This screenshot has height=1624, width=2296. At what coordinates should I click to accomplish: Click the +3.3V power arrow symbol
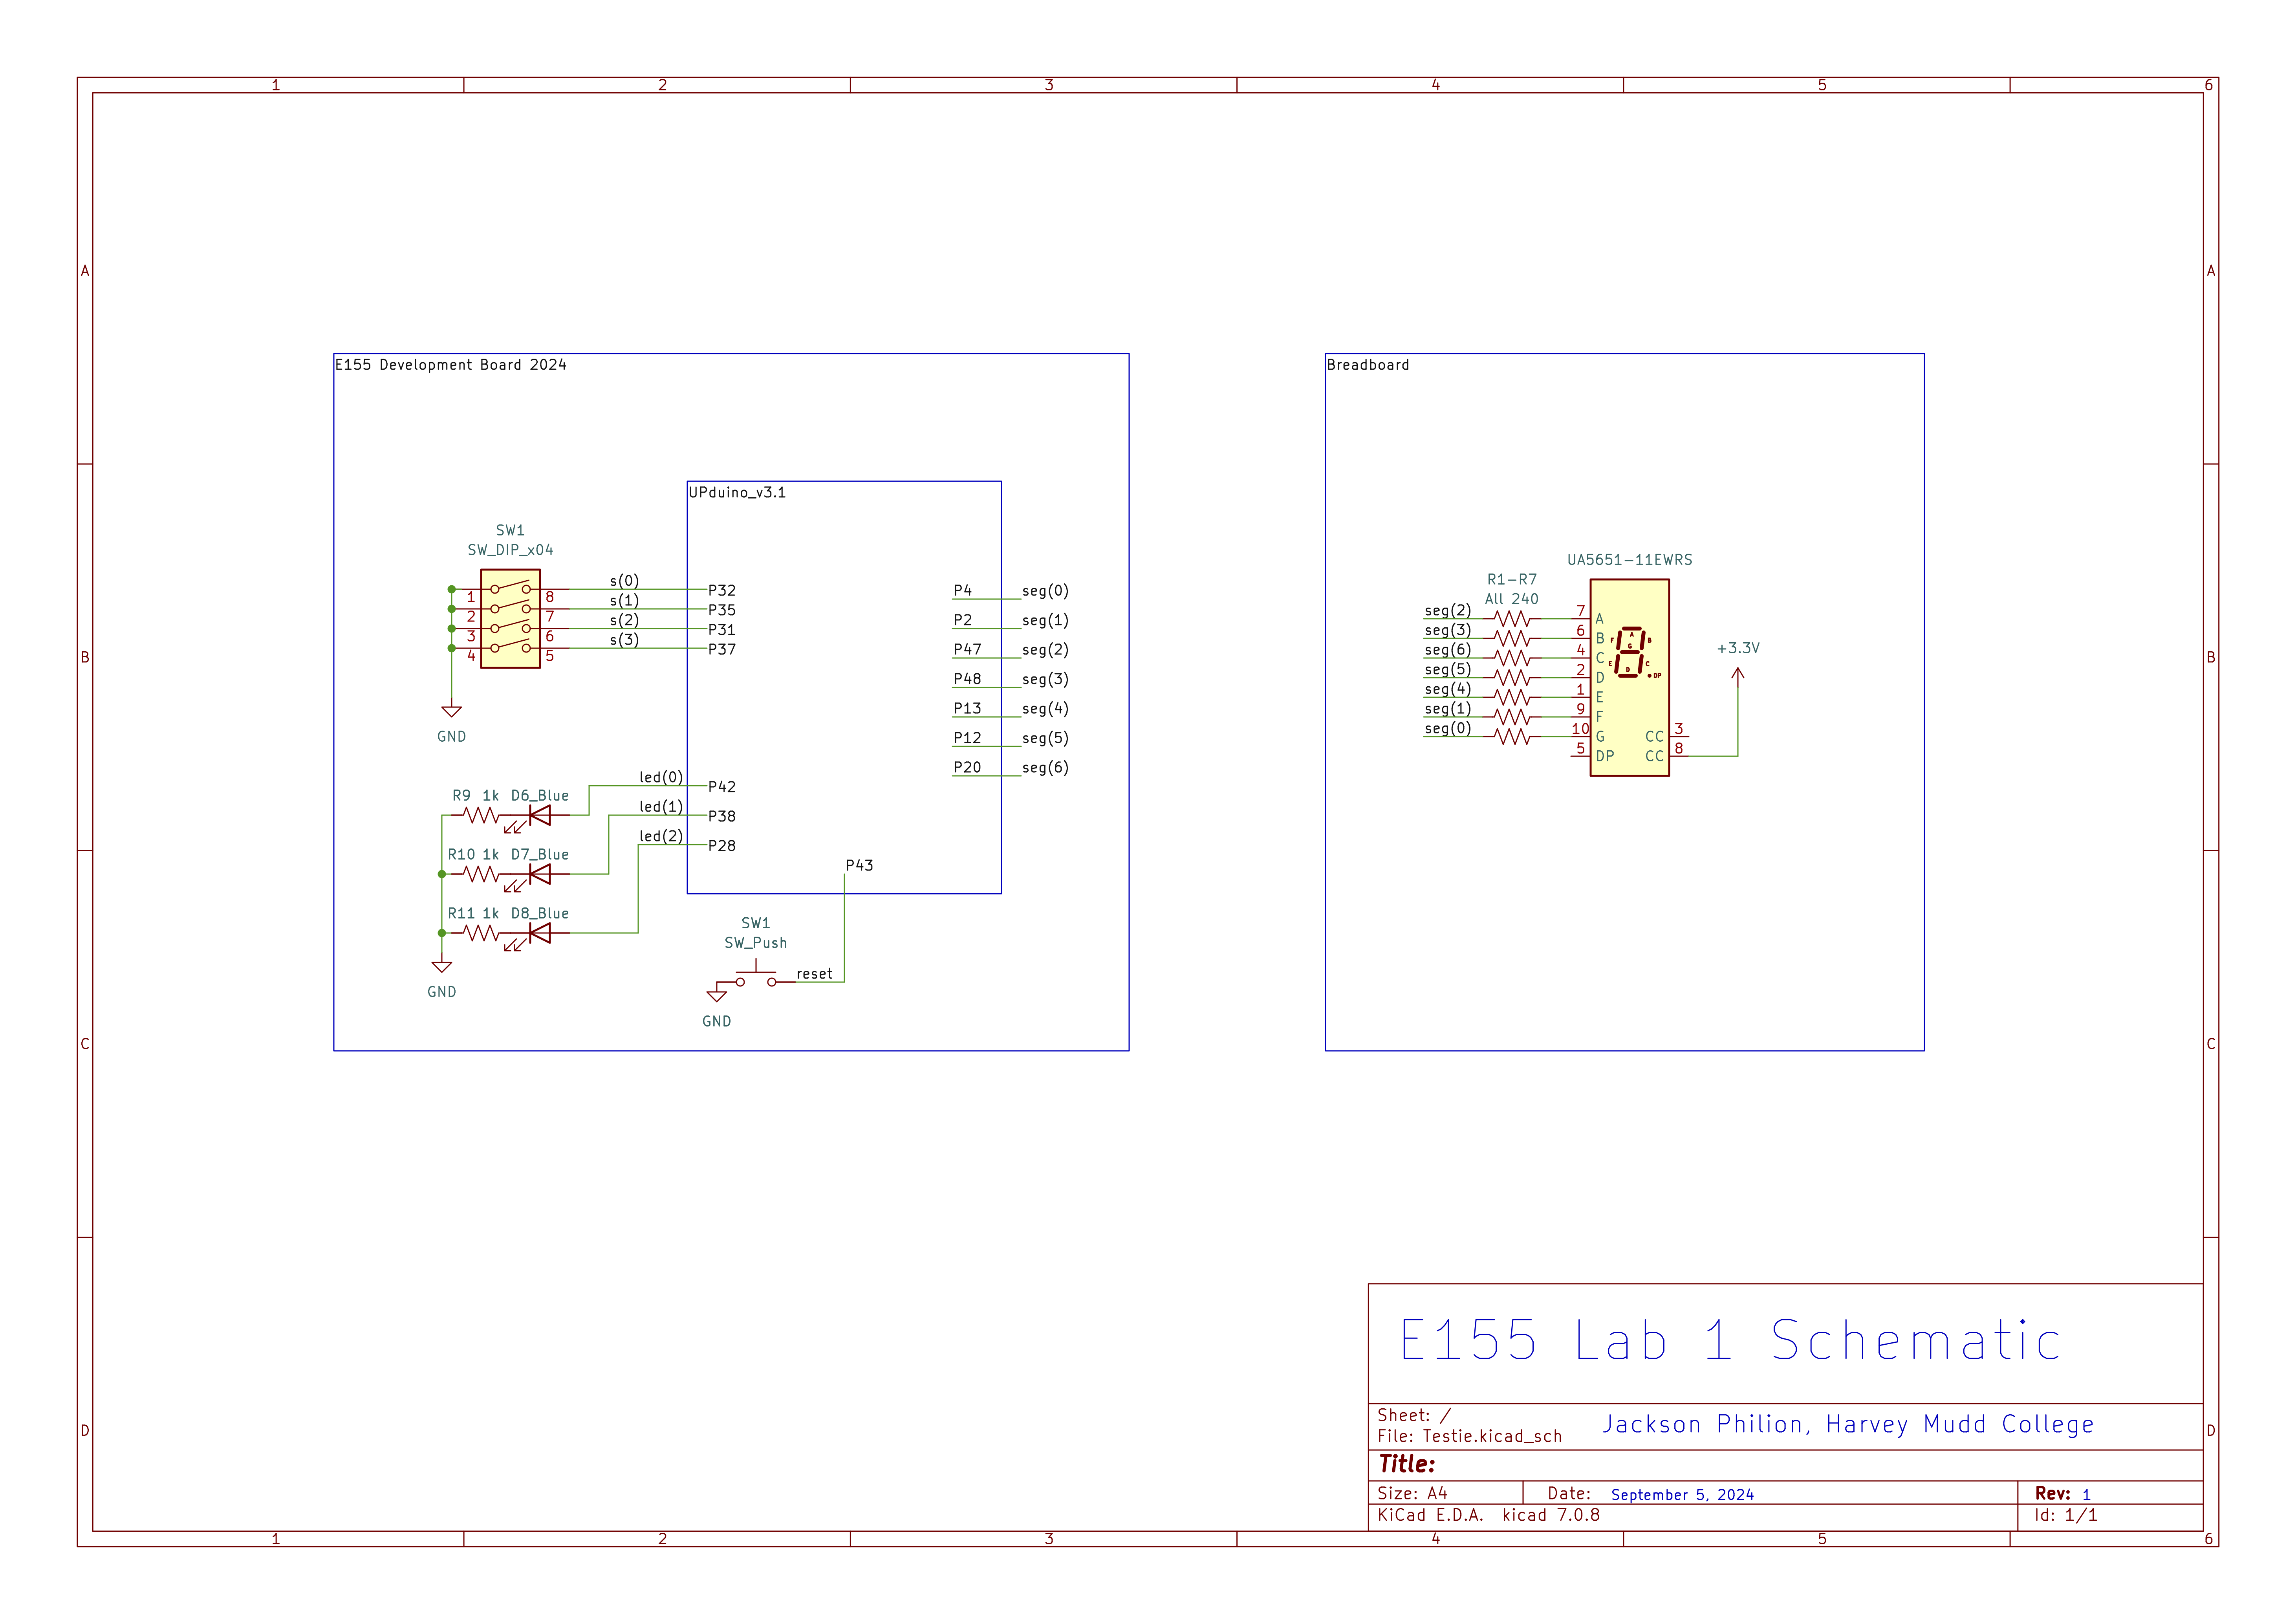point(1738,676)
